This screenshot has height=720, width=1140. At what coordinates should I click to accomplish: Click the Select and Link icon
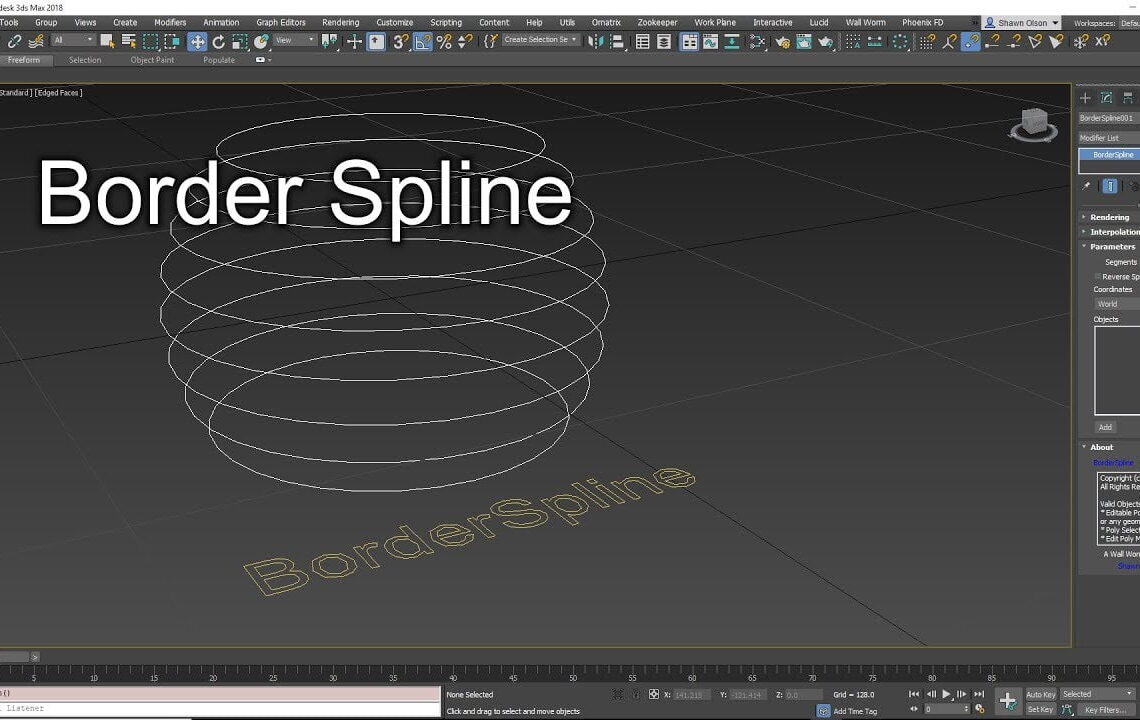[x=15, y=42]
